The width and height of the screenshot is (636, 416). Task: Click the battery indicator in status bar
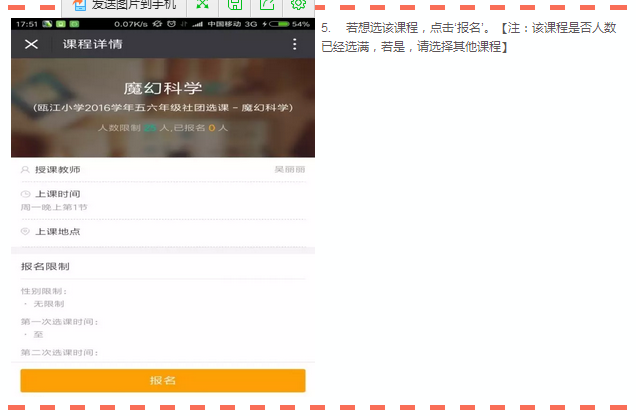pyautogui.click(x=279, y=24)
